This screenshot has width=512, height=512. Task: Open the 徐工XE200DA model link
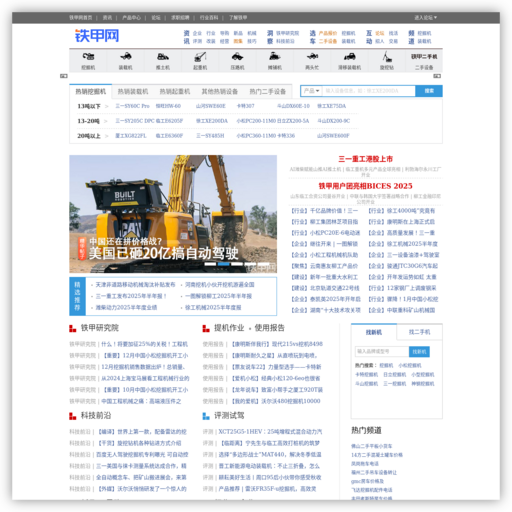pos(212,121)
